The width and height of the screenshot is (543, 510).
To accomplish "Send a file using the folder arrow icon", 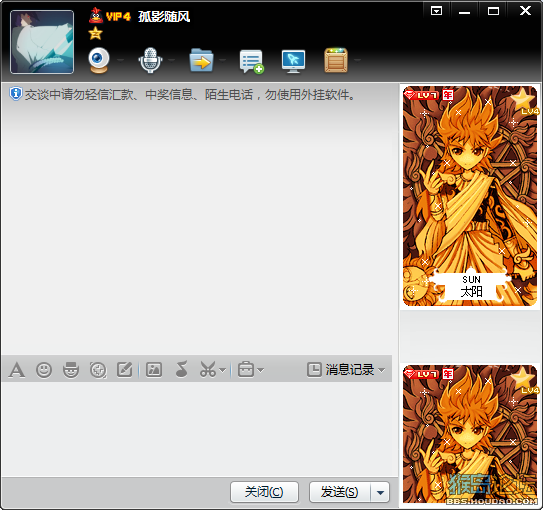I will (202, 60).
